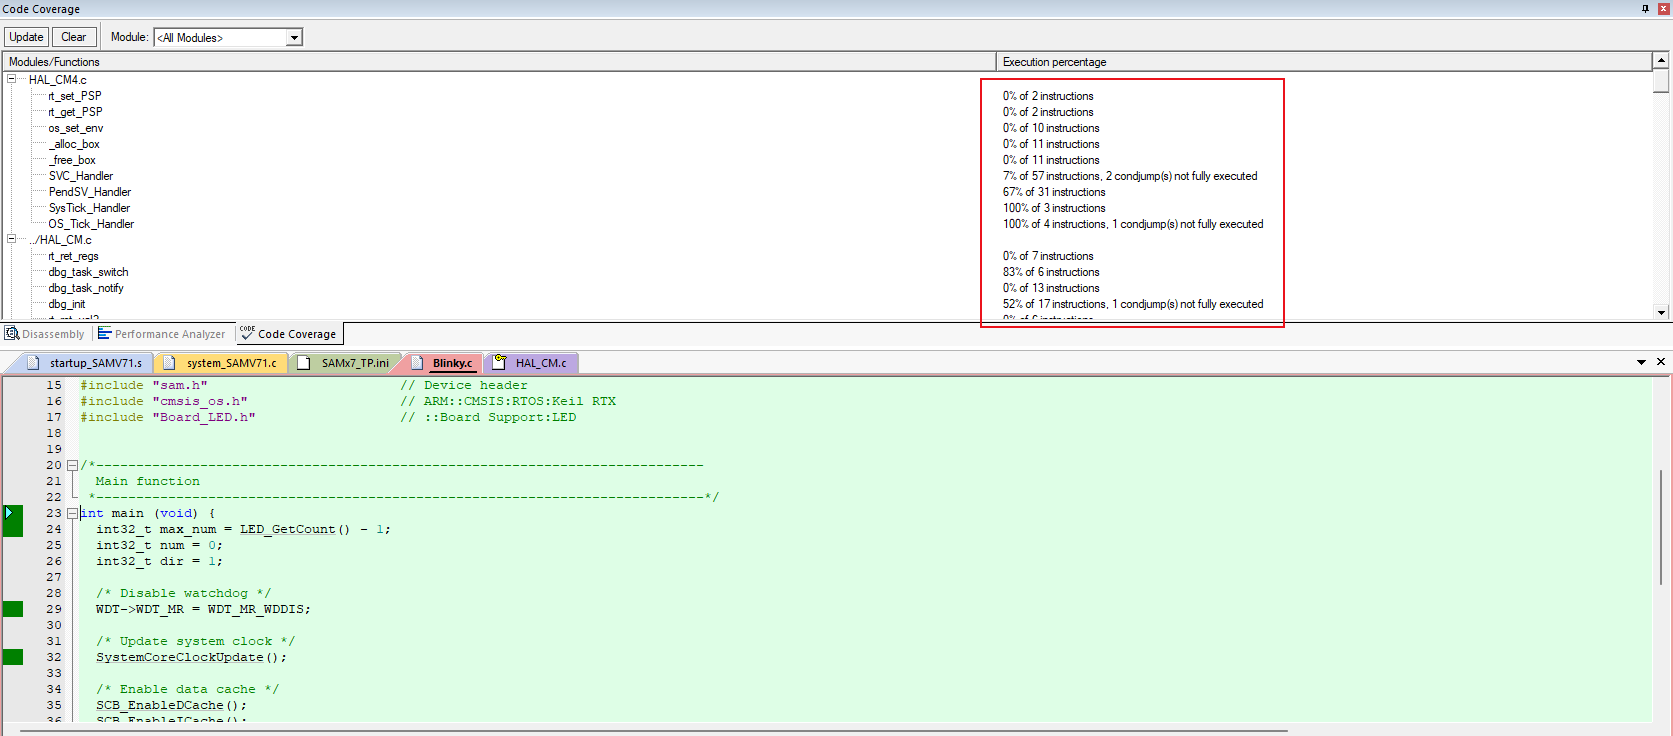
Task: Click the Performance Analyzer tab icon
Action: click(x=104, y=334)
